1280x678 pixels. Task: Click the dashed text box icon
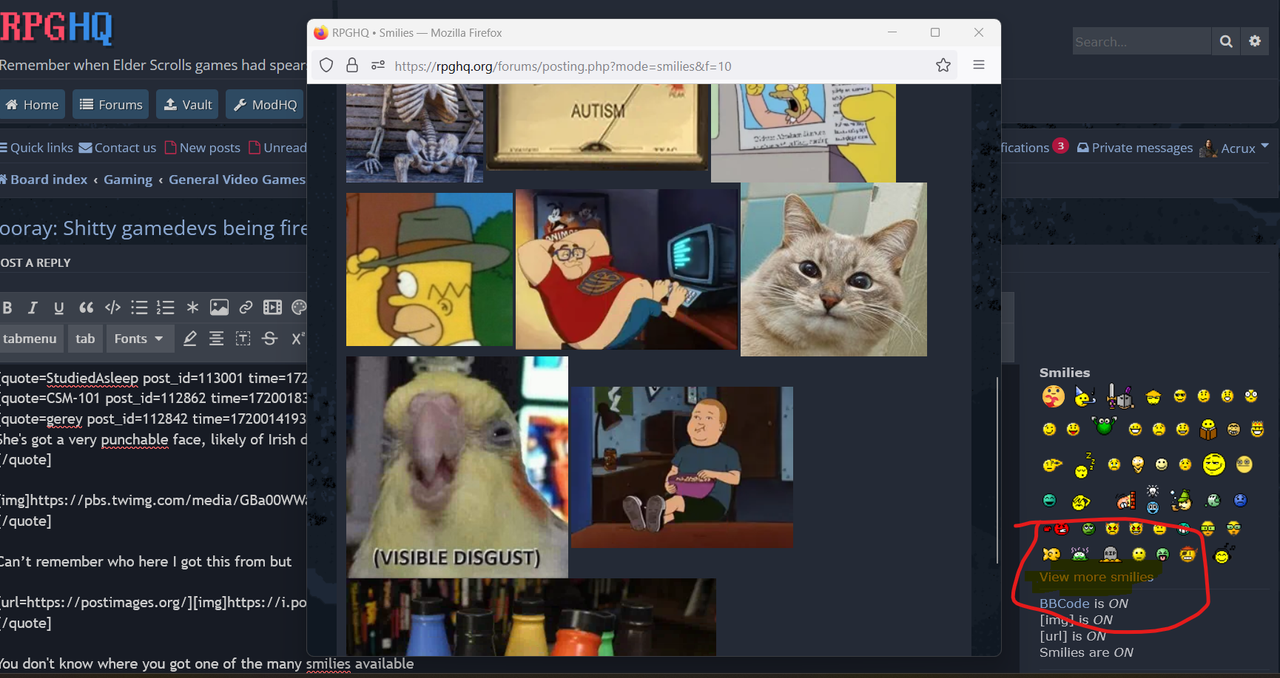[x=243, y=339]
